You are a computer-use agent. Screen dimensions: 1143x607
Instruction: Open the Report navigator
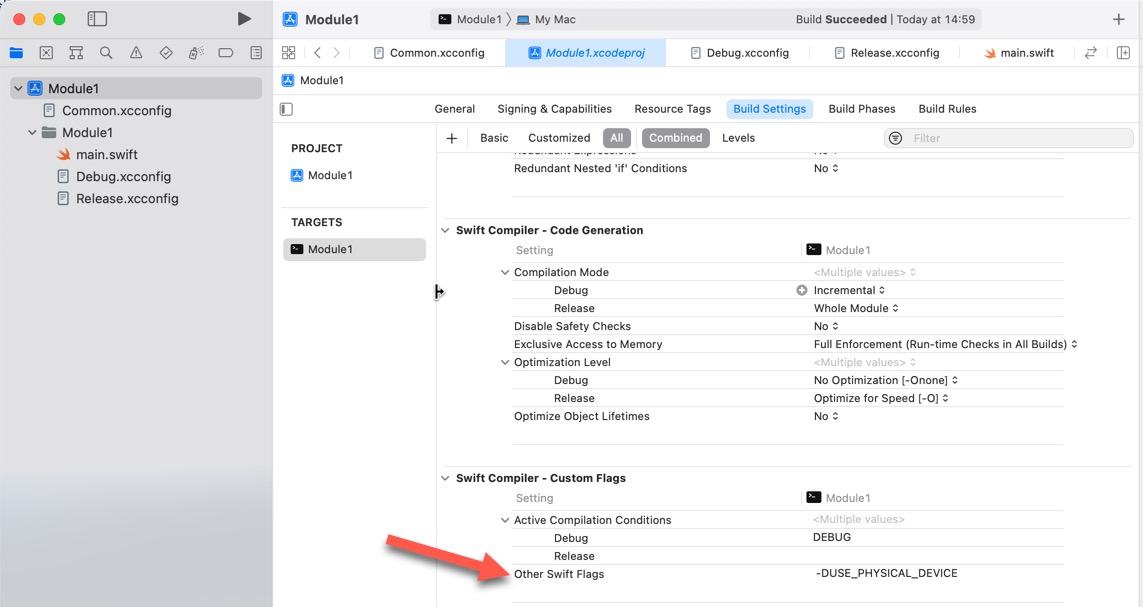tap(256, 52)
